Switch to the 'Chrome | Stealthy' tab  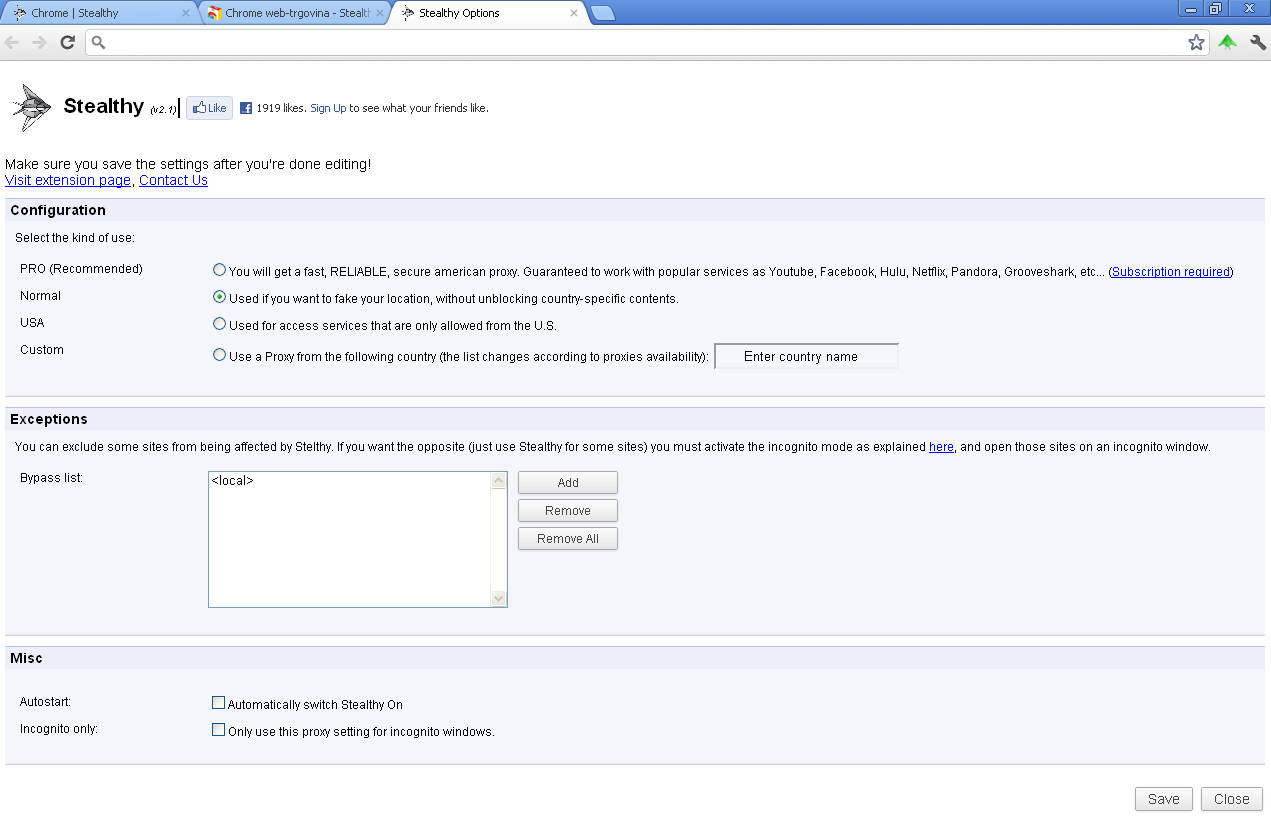(x=98, y=13)
